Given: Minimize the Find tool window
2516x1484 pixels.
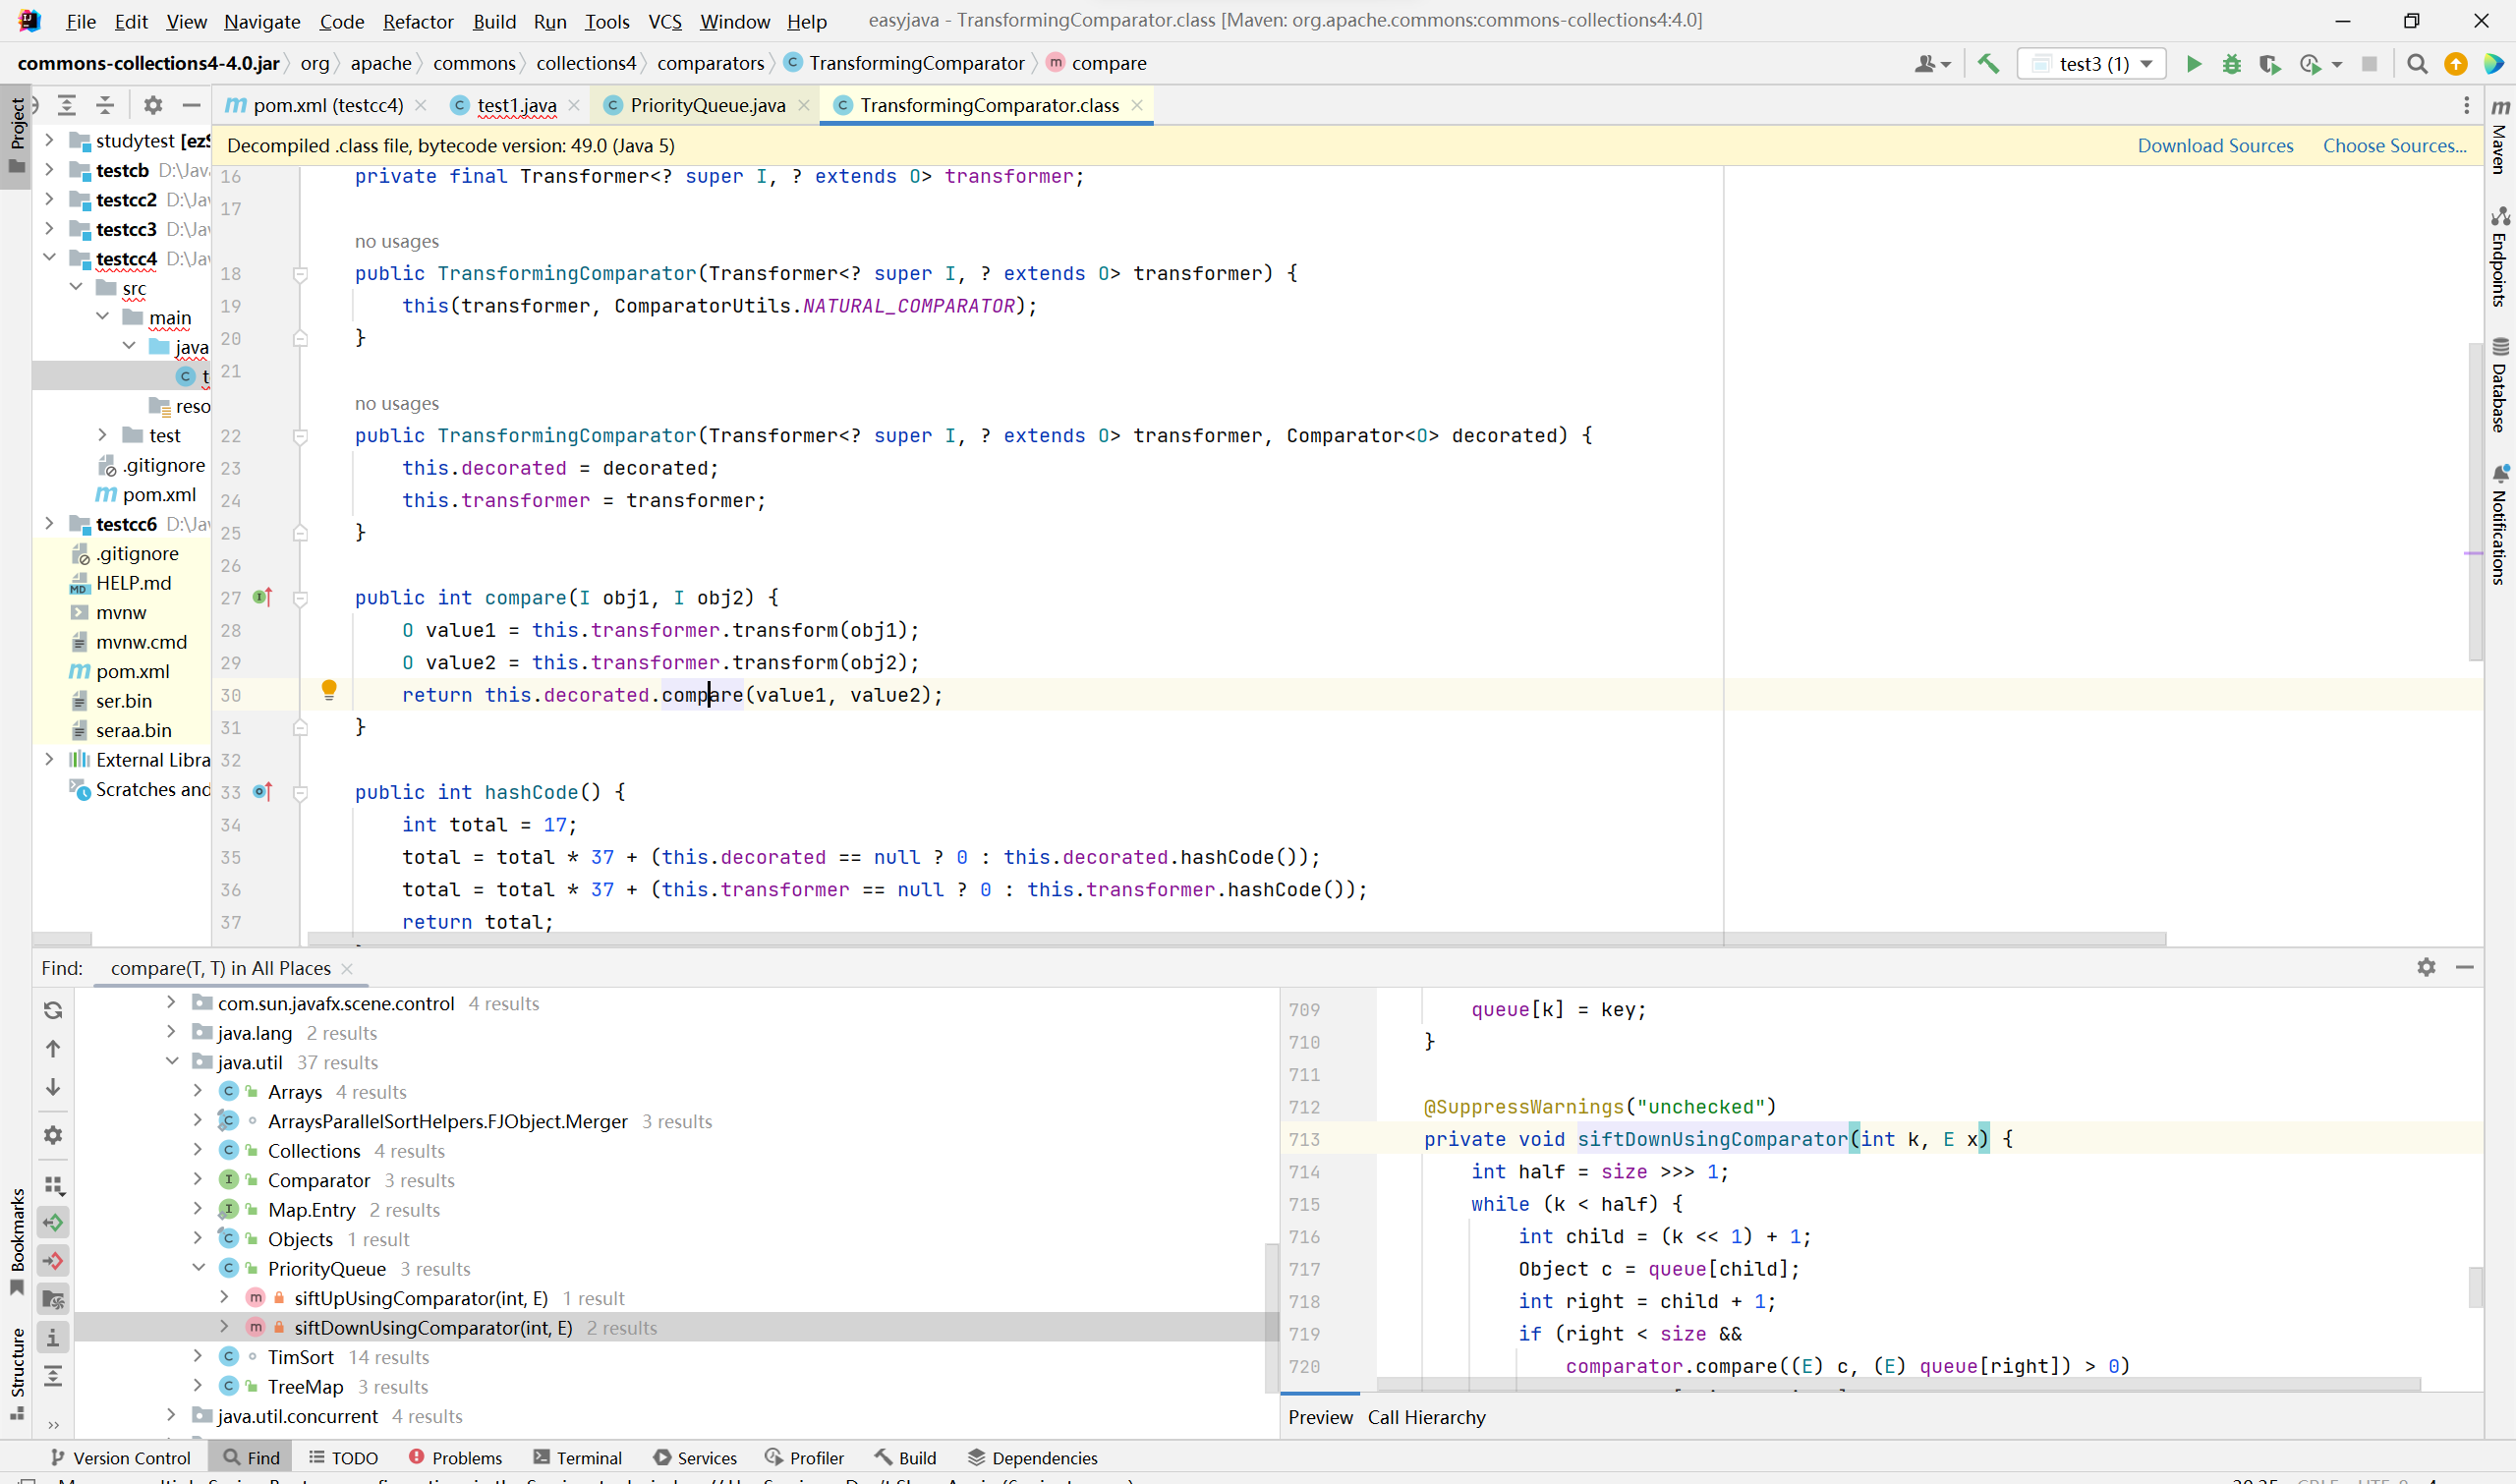Looking at the screenshot, I should click(x=2464, y=967).
